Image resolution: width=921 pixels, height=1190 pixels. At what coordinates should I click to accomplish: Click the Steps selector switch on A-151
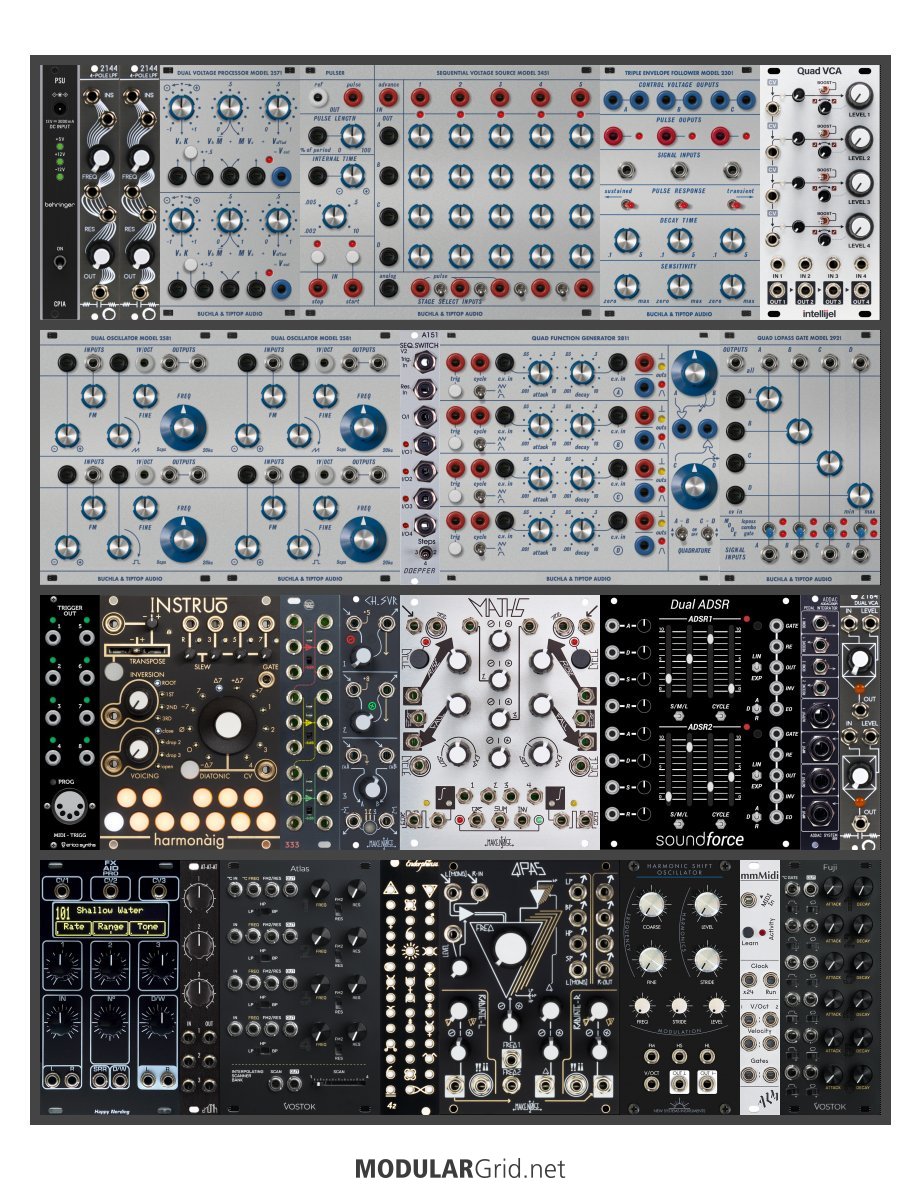425,555
